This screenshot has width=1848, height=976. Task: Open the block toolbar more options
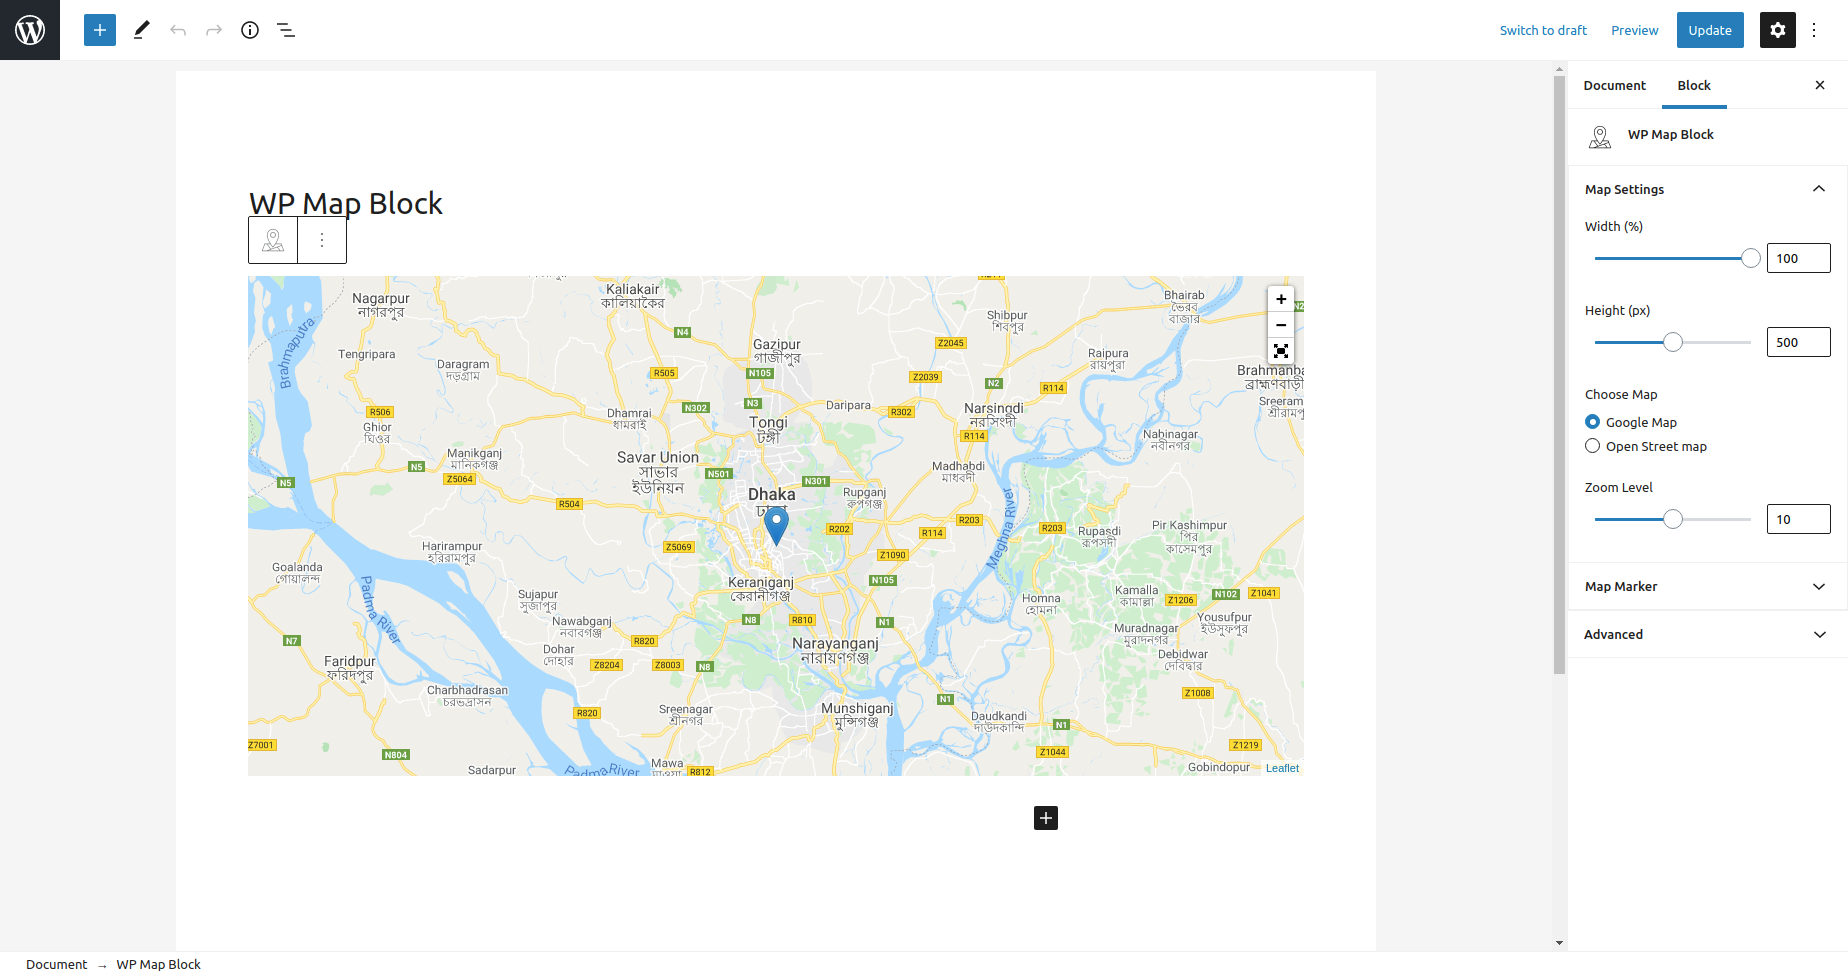click(x=322, y=240)
